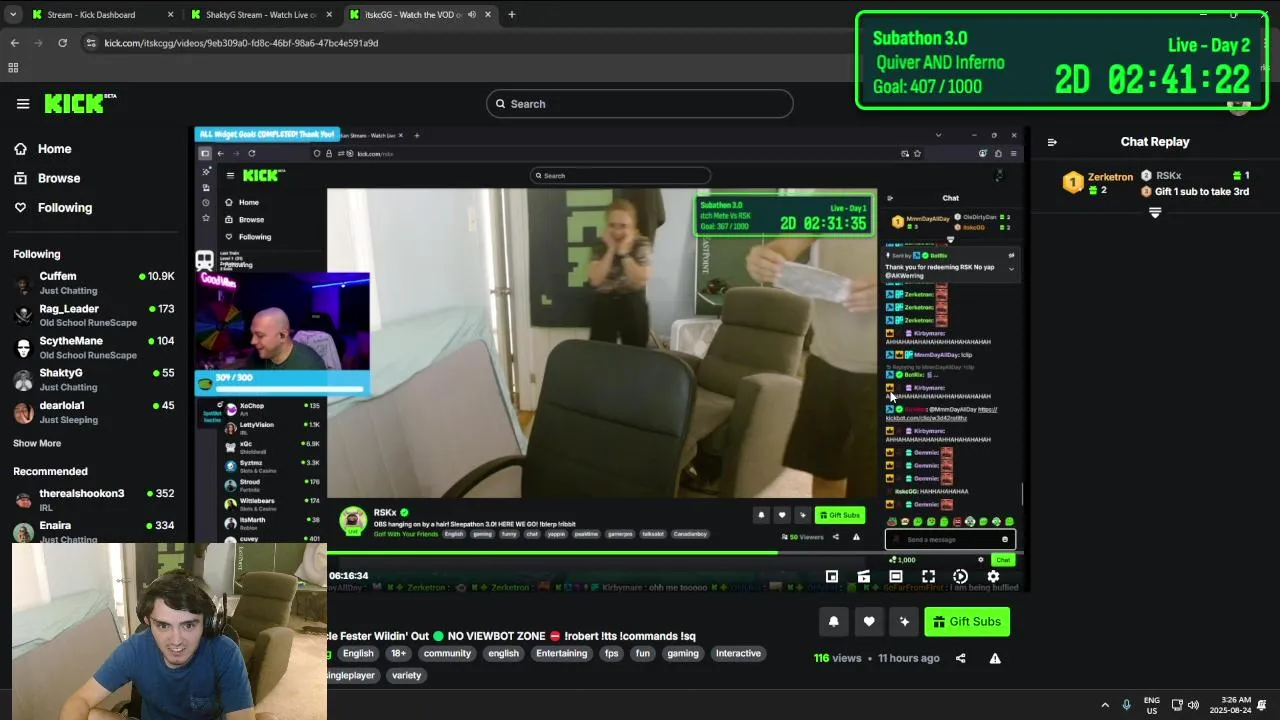Viewport: 1280px width, 720px height.
Task: Focus the Kick search field
Action: click(x=640, y=104)
